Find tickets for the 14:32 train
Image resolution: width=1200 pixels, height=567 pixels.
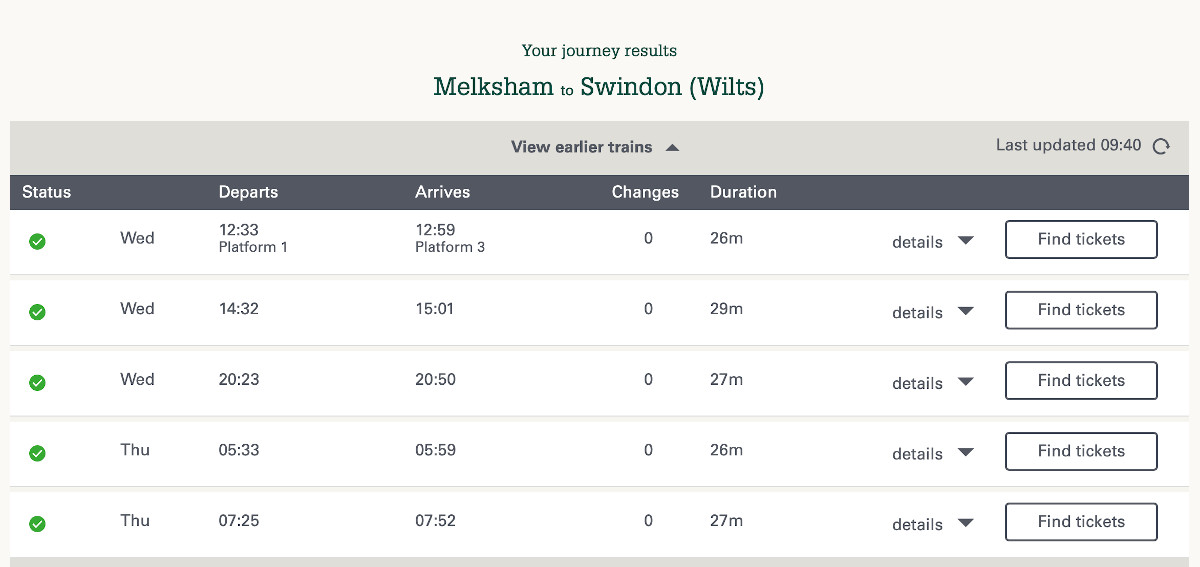(x=1080, y=310)
